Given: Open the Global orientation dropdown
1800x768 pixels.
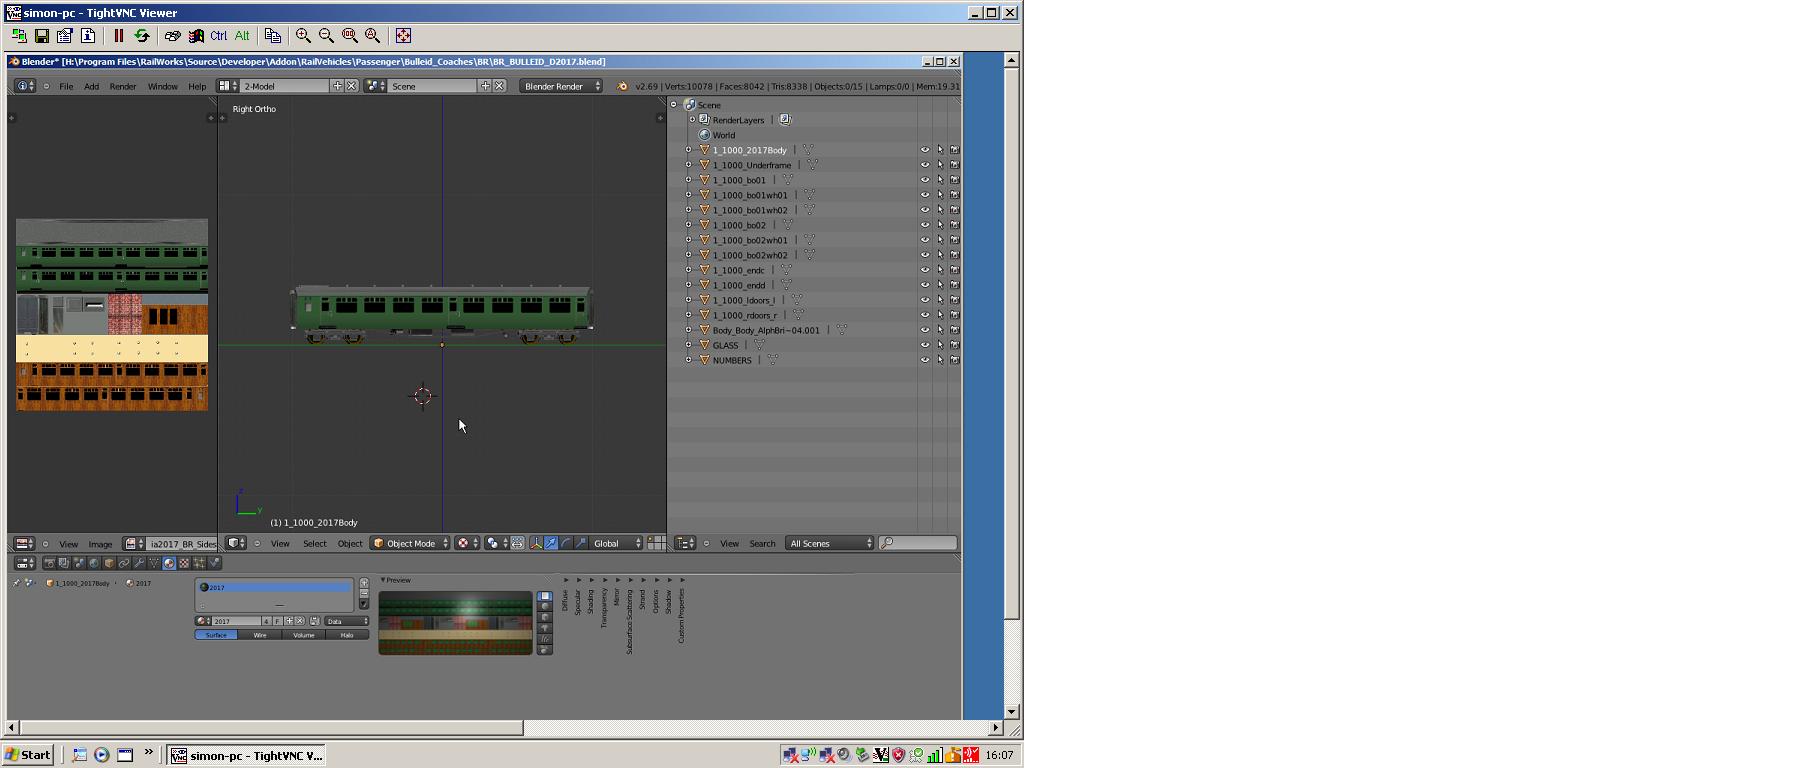Looking at the screenshot, I should pyautogui.click(x=617, y=543).
